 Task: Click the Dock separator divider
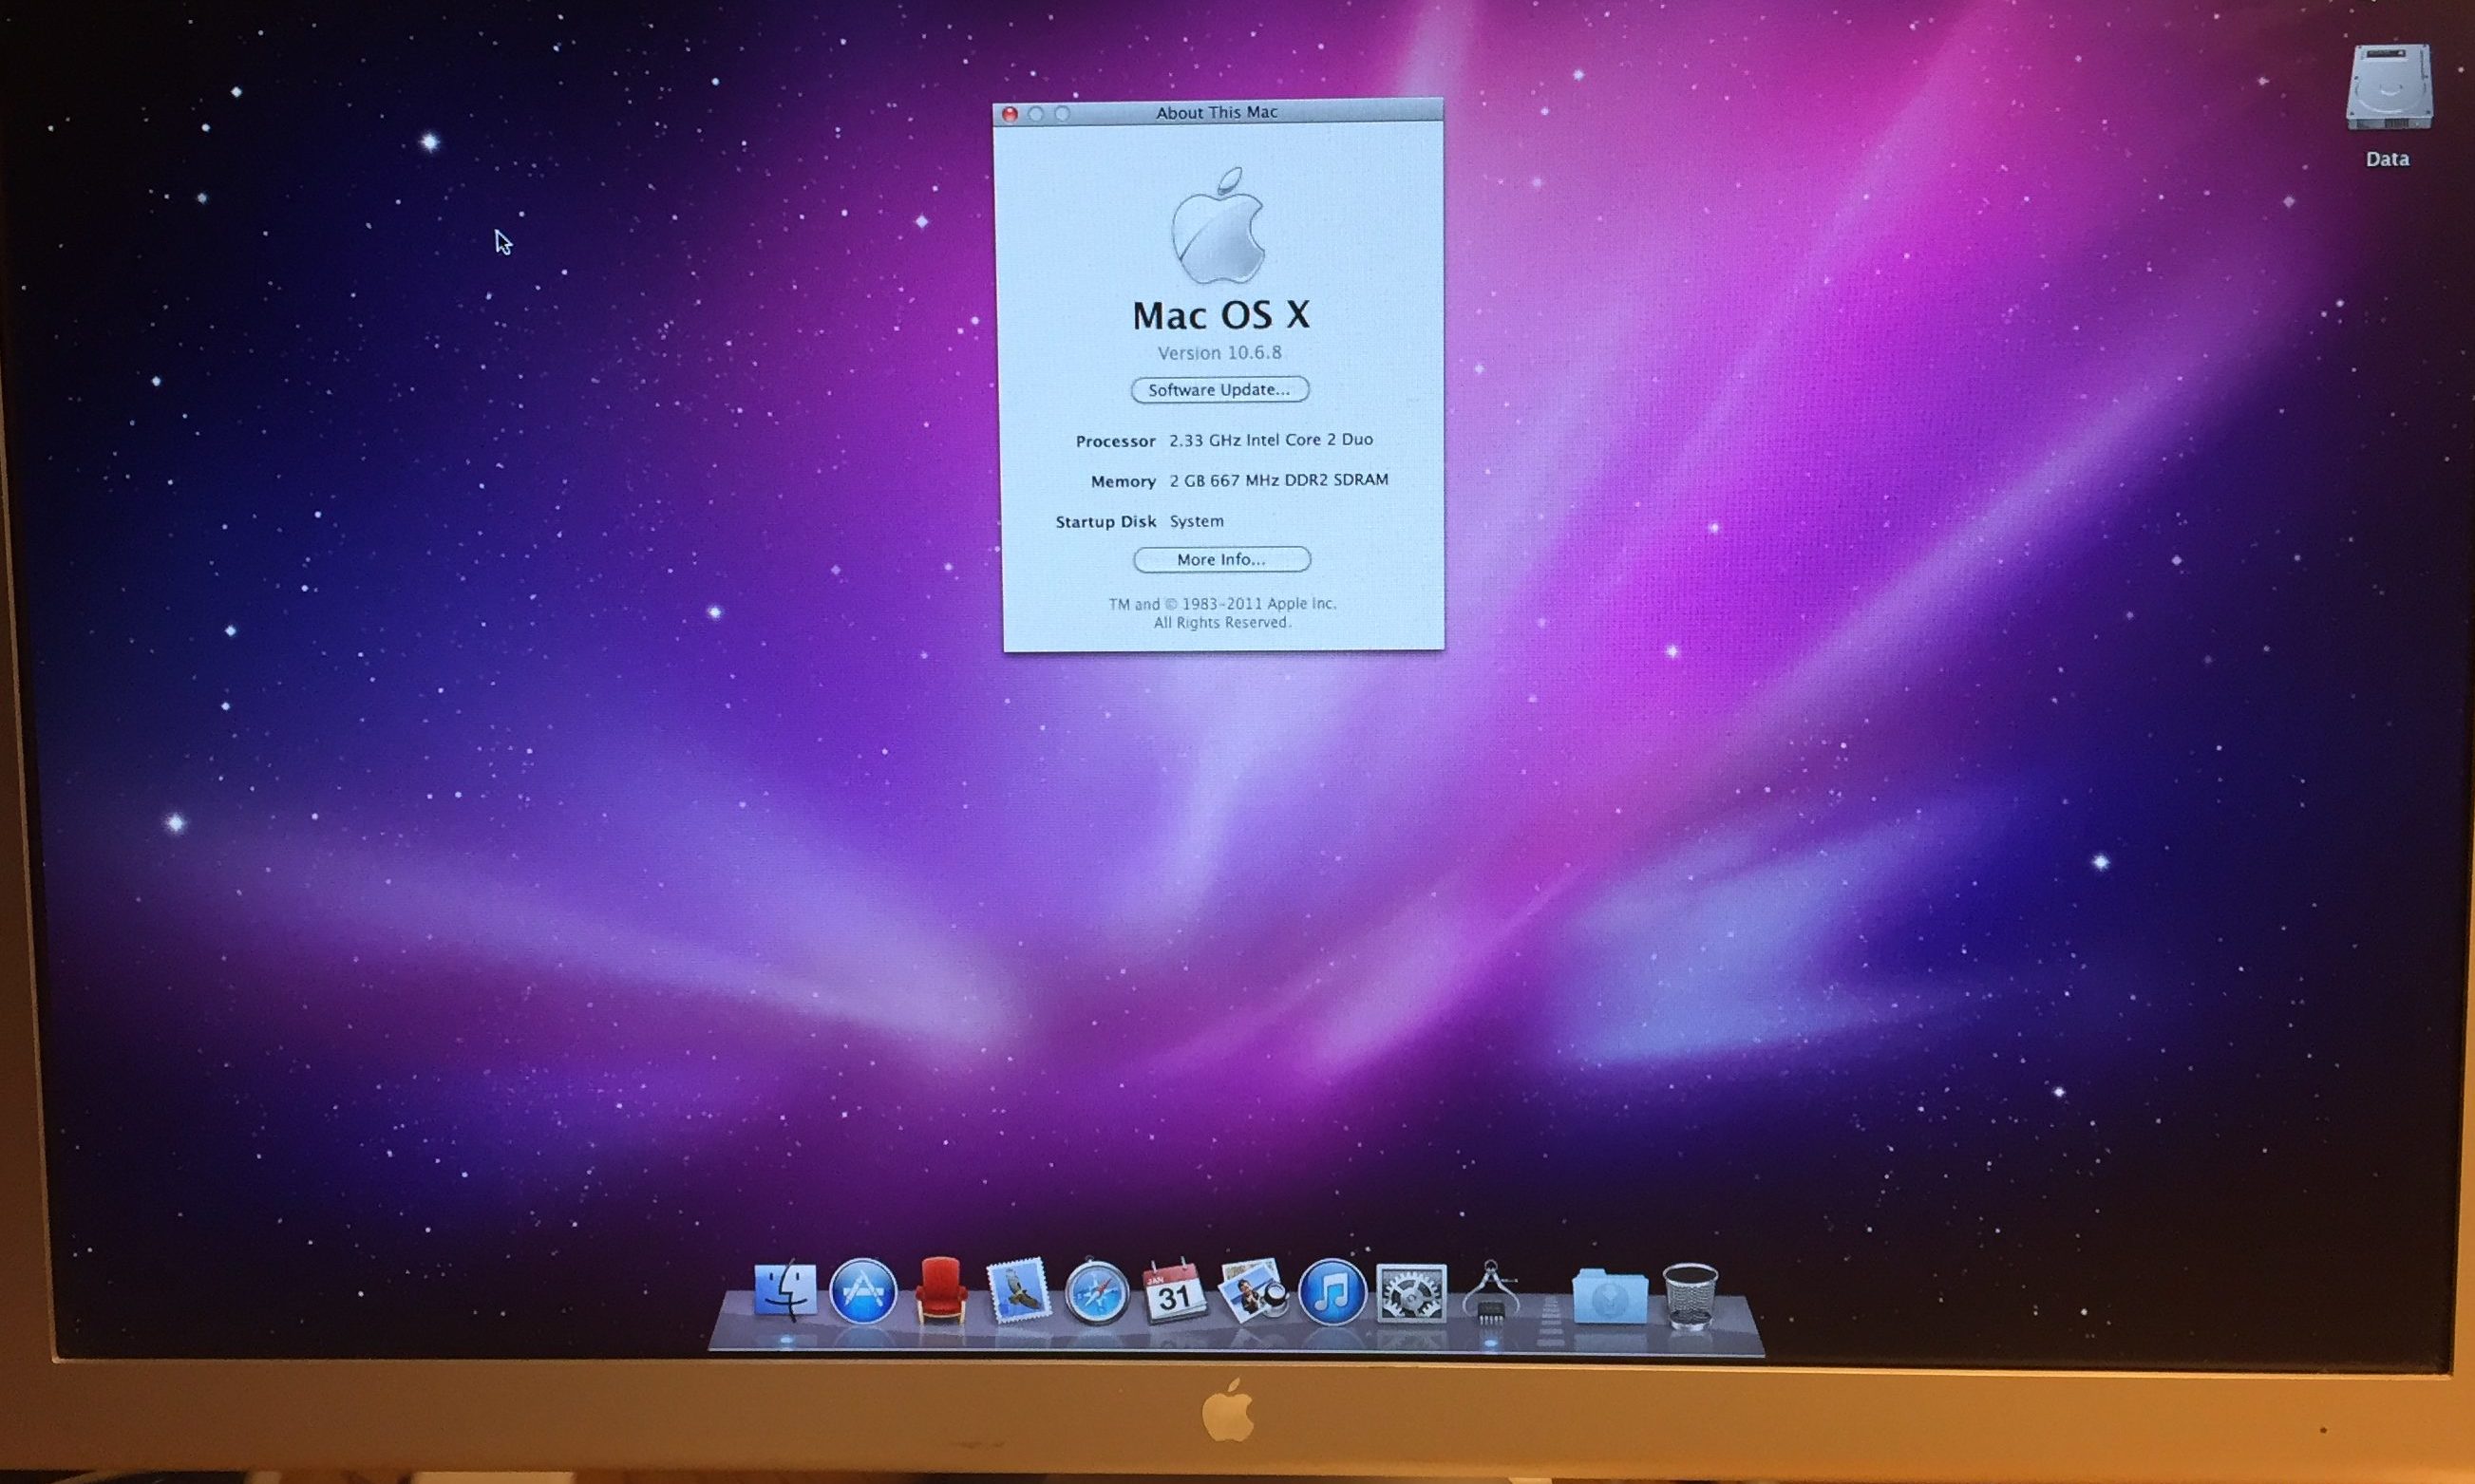pyautogui.click(x=1550, y=1318)
